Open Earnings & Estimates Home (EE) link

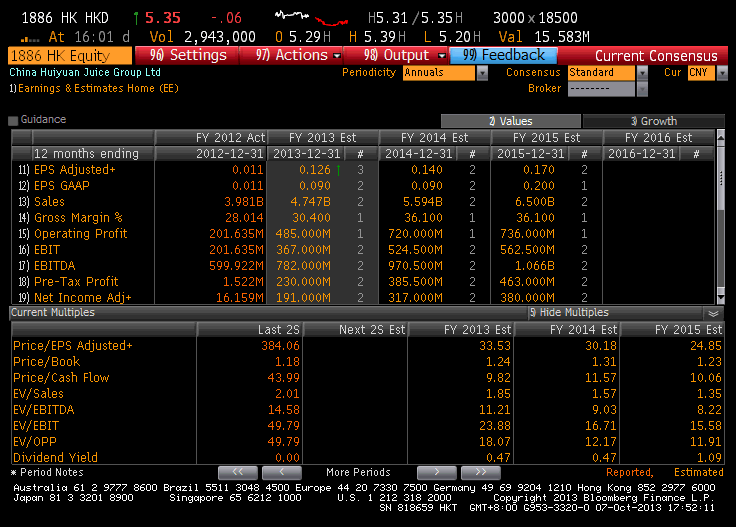pyautogui.click(x=94, y=88)
